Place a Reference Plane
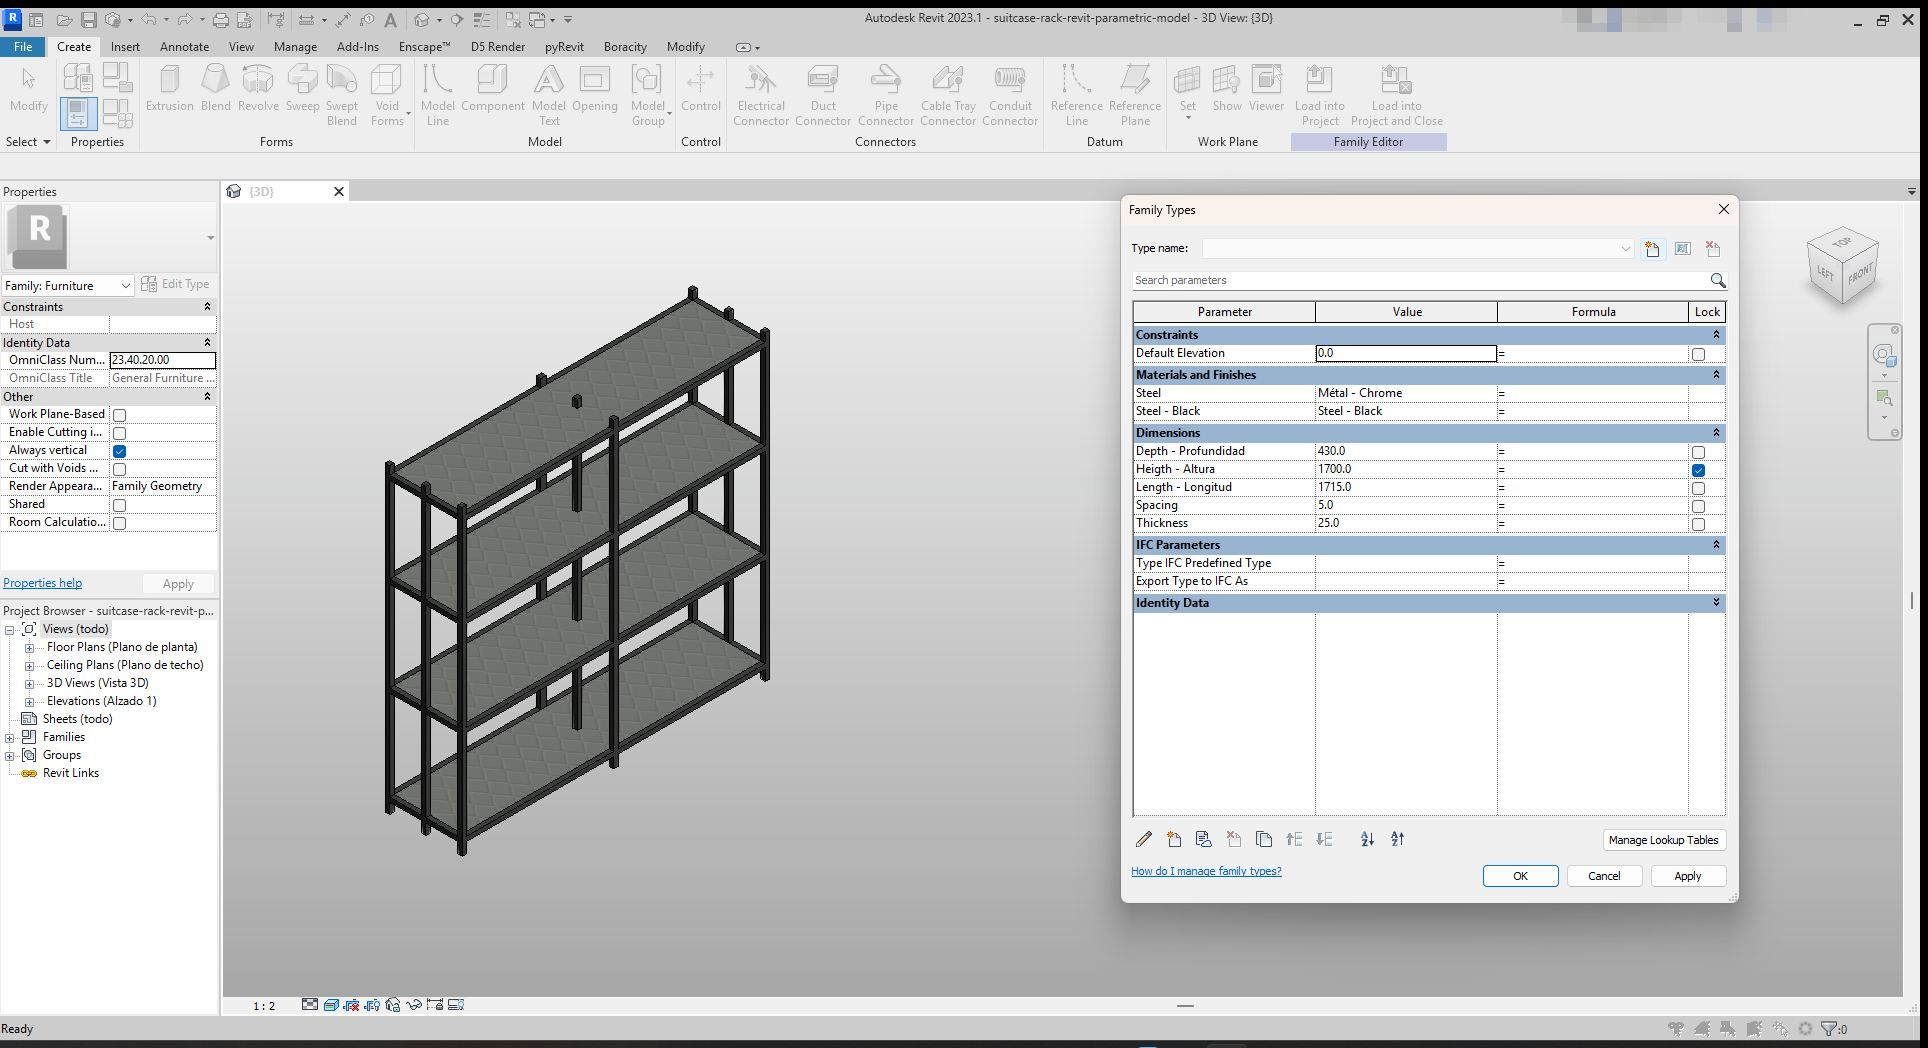The width and height of the screenshot is (1928, 1048). pos(1135,95)
